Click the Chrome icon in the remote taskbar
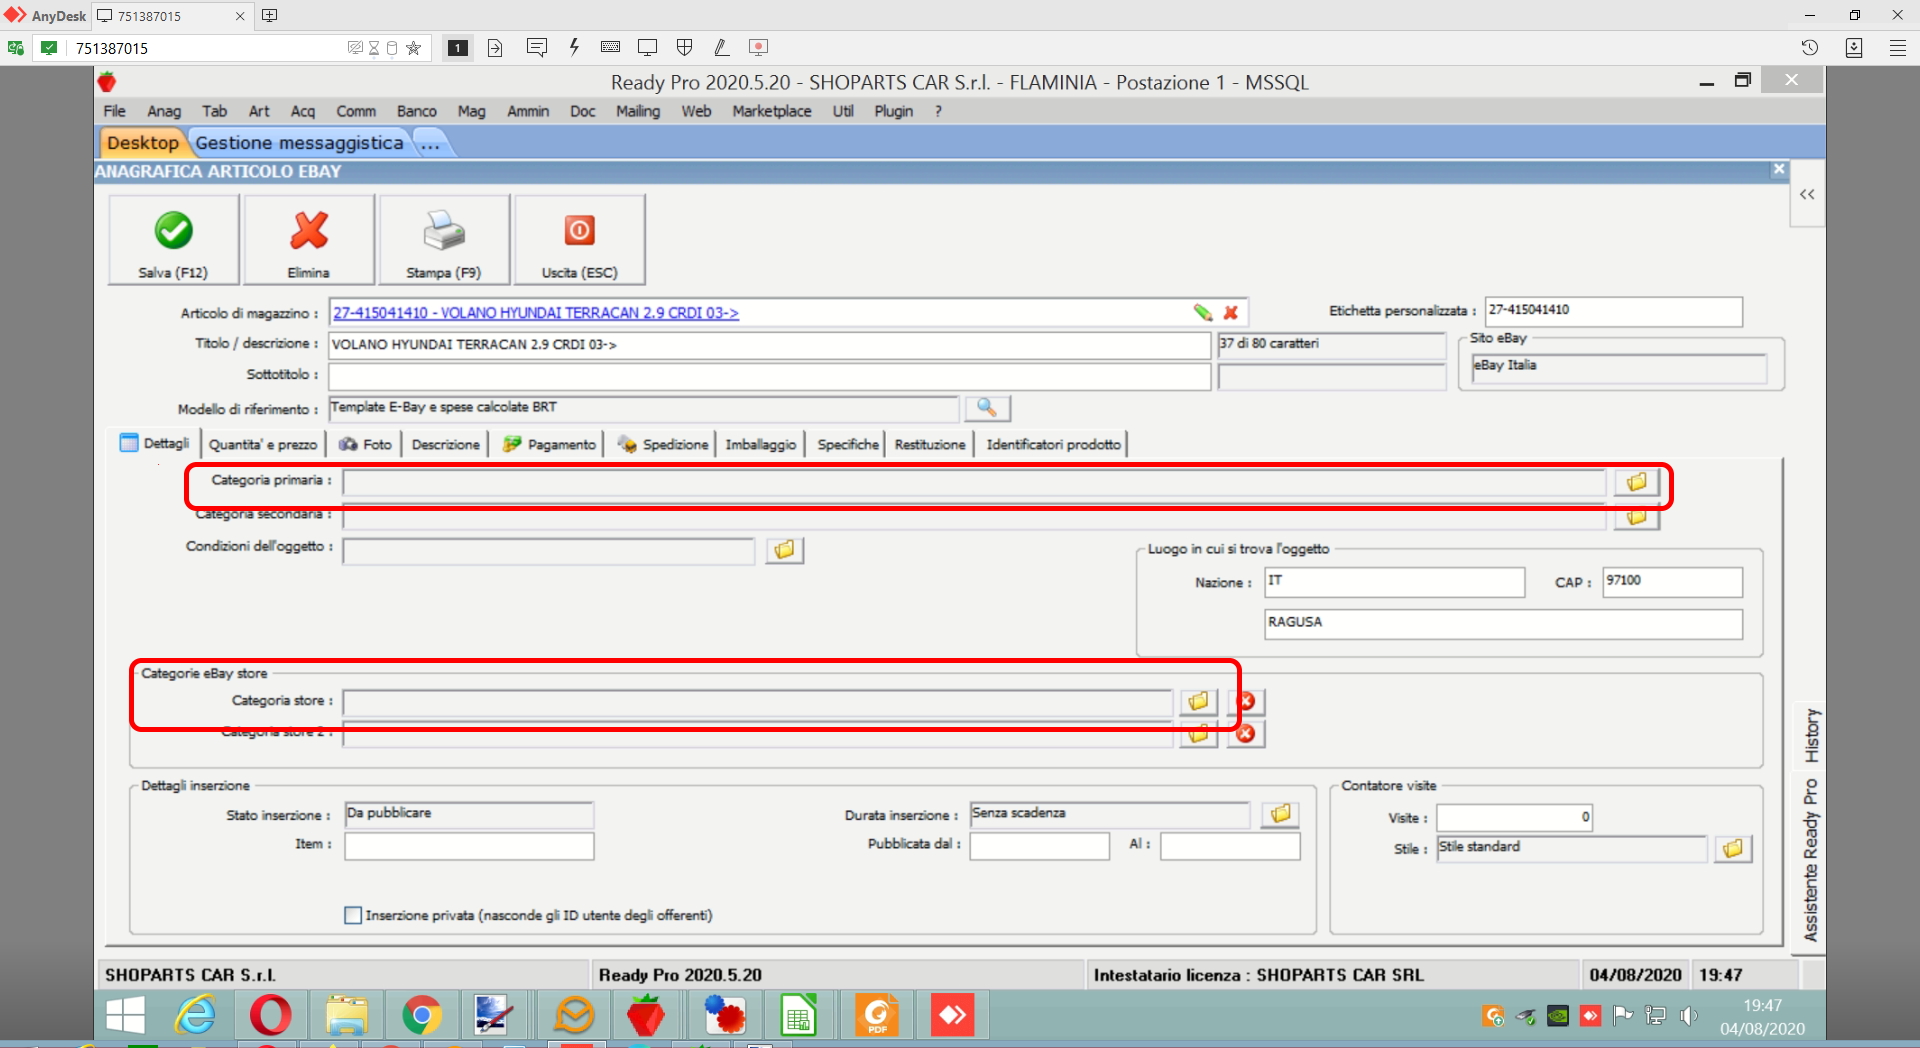Screen dimensions: 1920x1048 422,1016
